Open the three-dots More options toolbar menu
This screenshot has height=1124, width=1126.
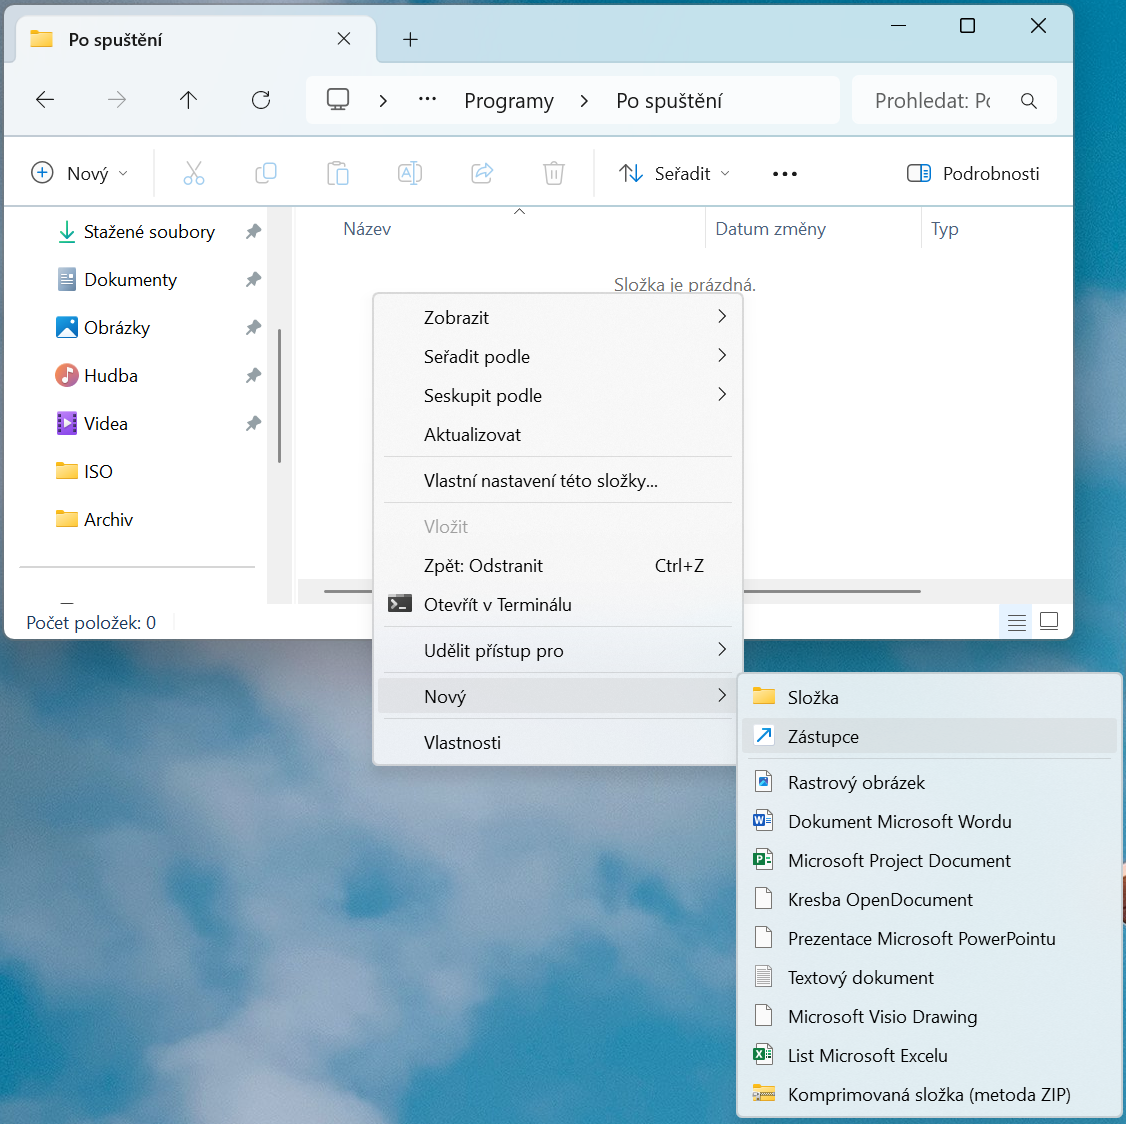point(784,174)
